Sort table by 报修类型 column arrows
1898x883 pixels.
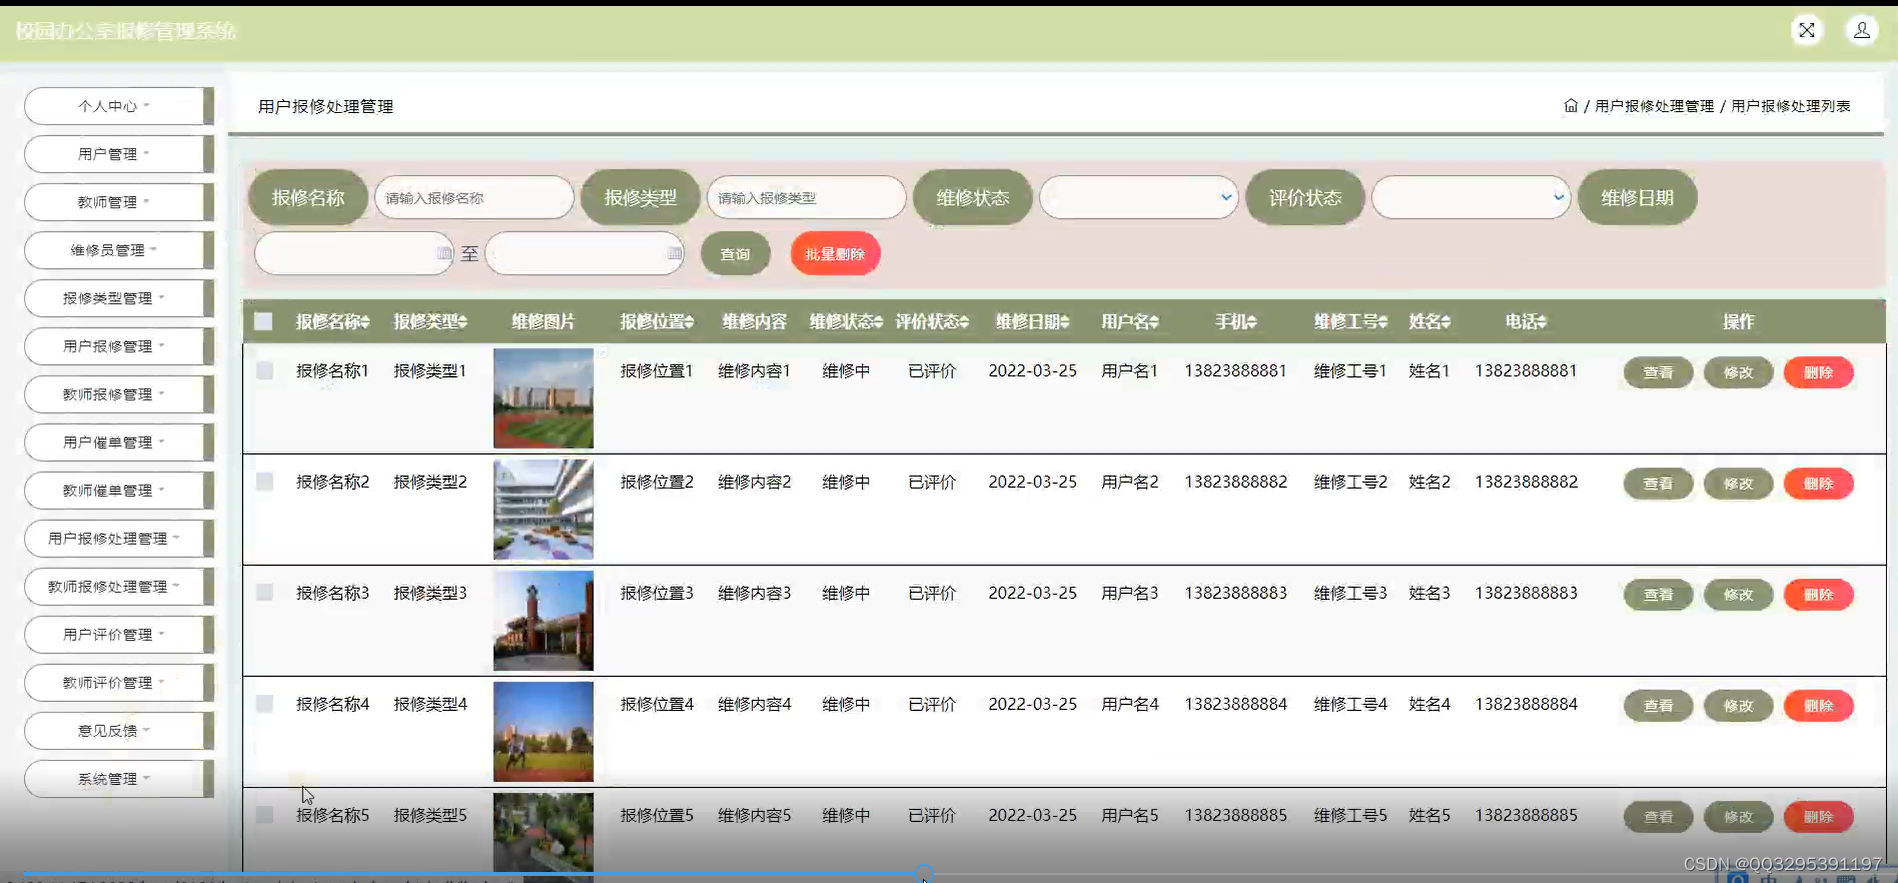(463, 322)
